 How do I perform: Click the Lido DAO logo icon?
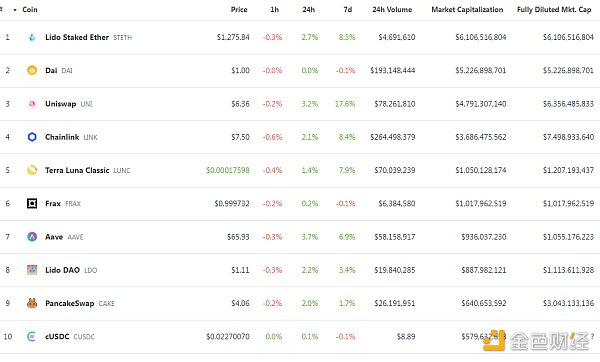32,270
